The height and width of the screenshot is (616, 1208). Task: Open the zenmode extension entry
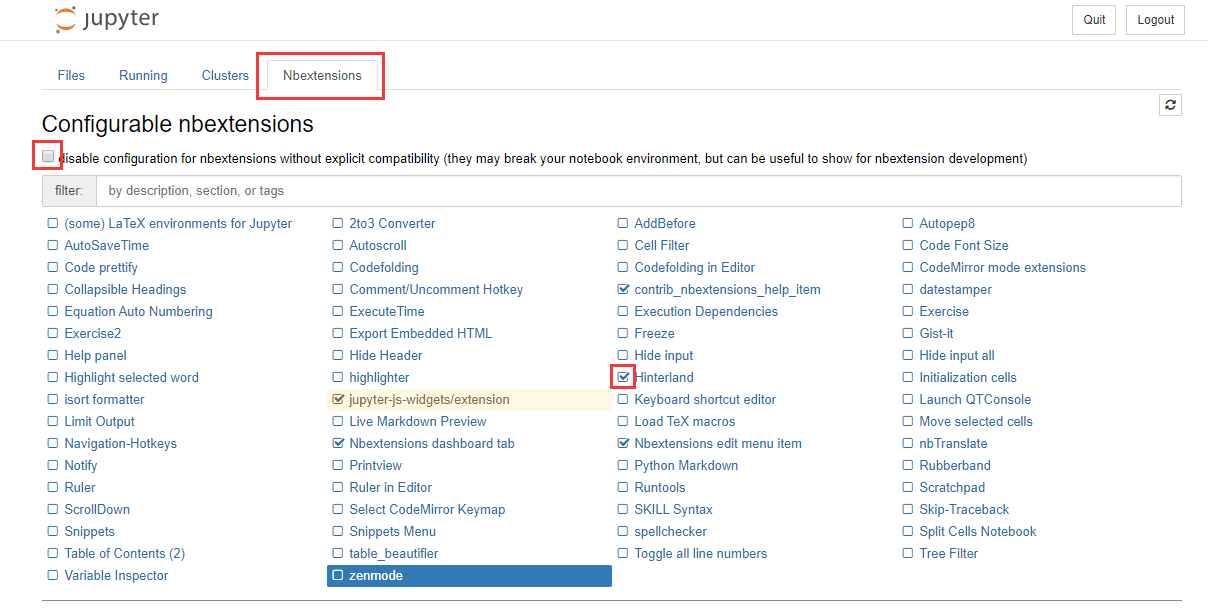376,575
